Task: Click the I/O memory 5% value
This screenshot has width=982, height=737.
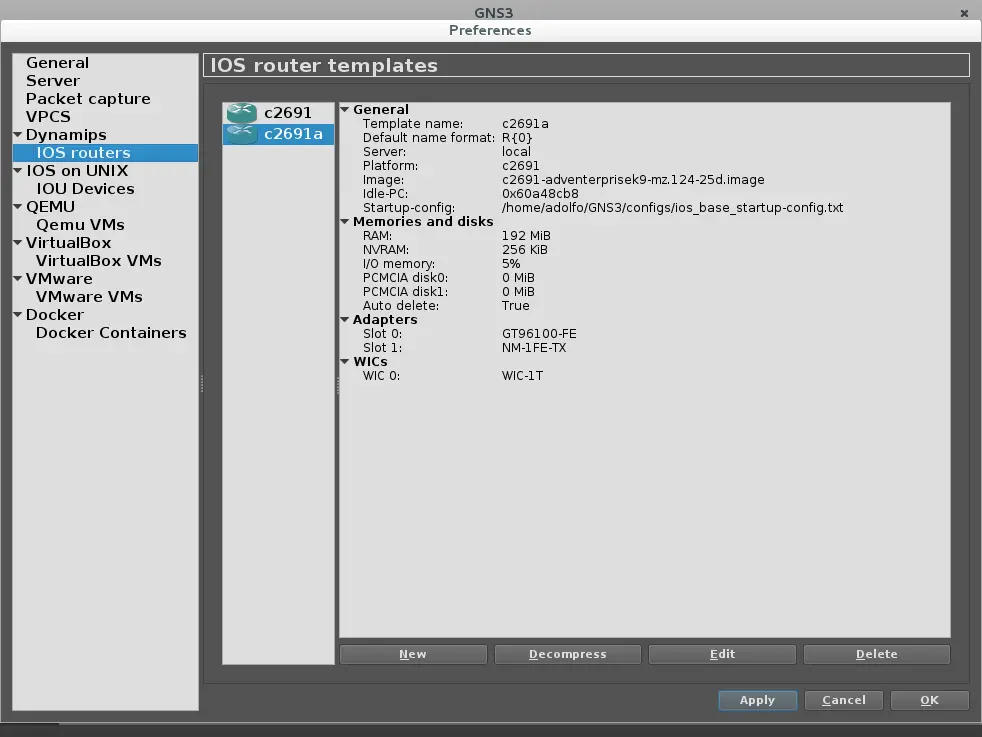Action: pyautogui.click(x=511, y=264)
